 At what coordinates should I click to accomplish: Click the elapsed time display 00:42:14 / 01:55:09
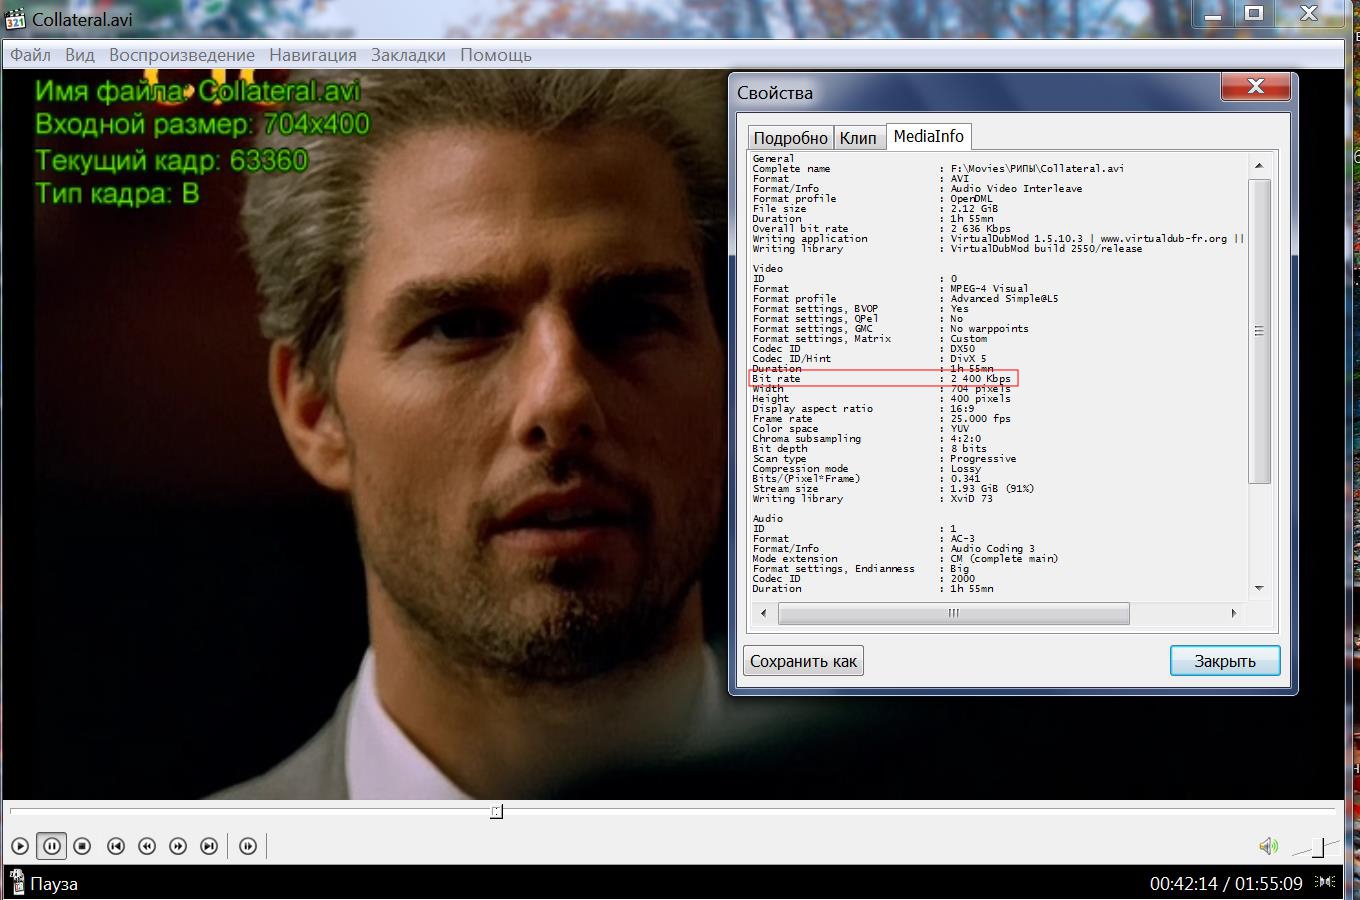click(x=1226, y=883)
